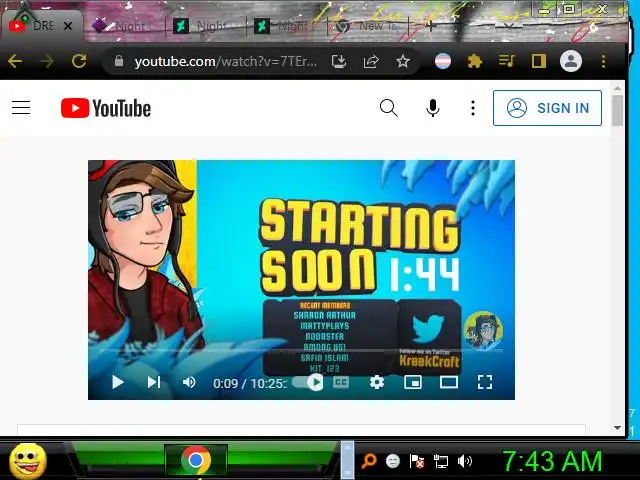This screenshot has width=640, height=480.
Task: Open a new tab with plus button
Action: point(430,26)
